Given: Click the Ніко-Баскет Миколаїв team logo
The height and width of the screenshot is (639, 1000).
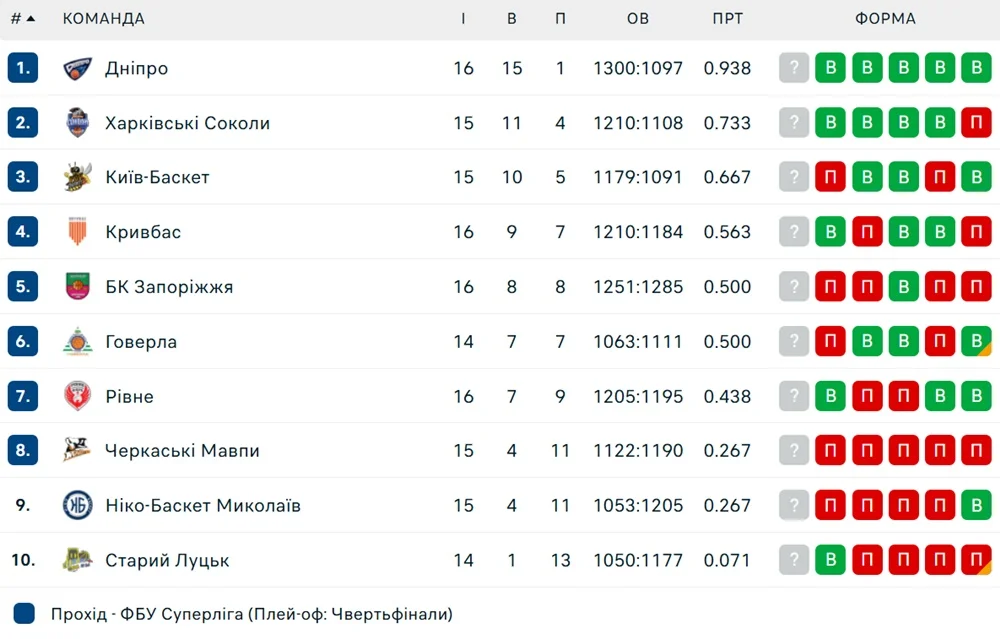Looking at the screenshot, I should pyautogui.click(x=78, y=505).
